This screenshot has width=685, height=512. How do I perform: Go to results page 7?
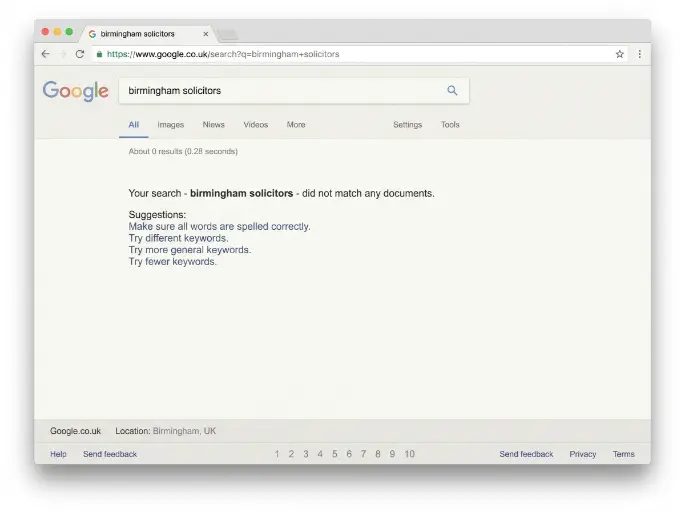click(x=363, y=454)
